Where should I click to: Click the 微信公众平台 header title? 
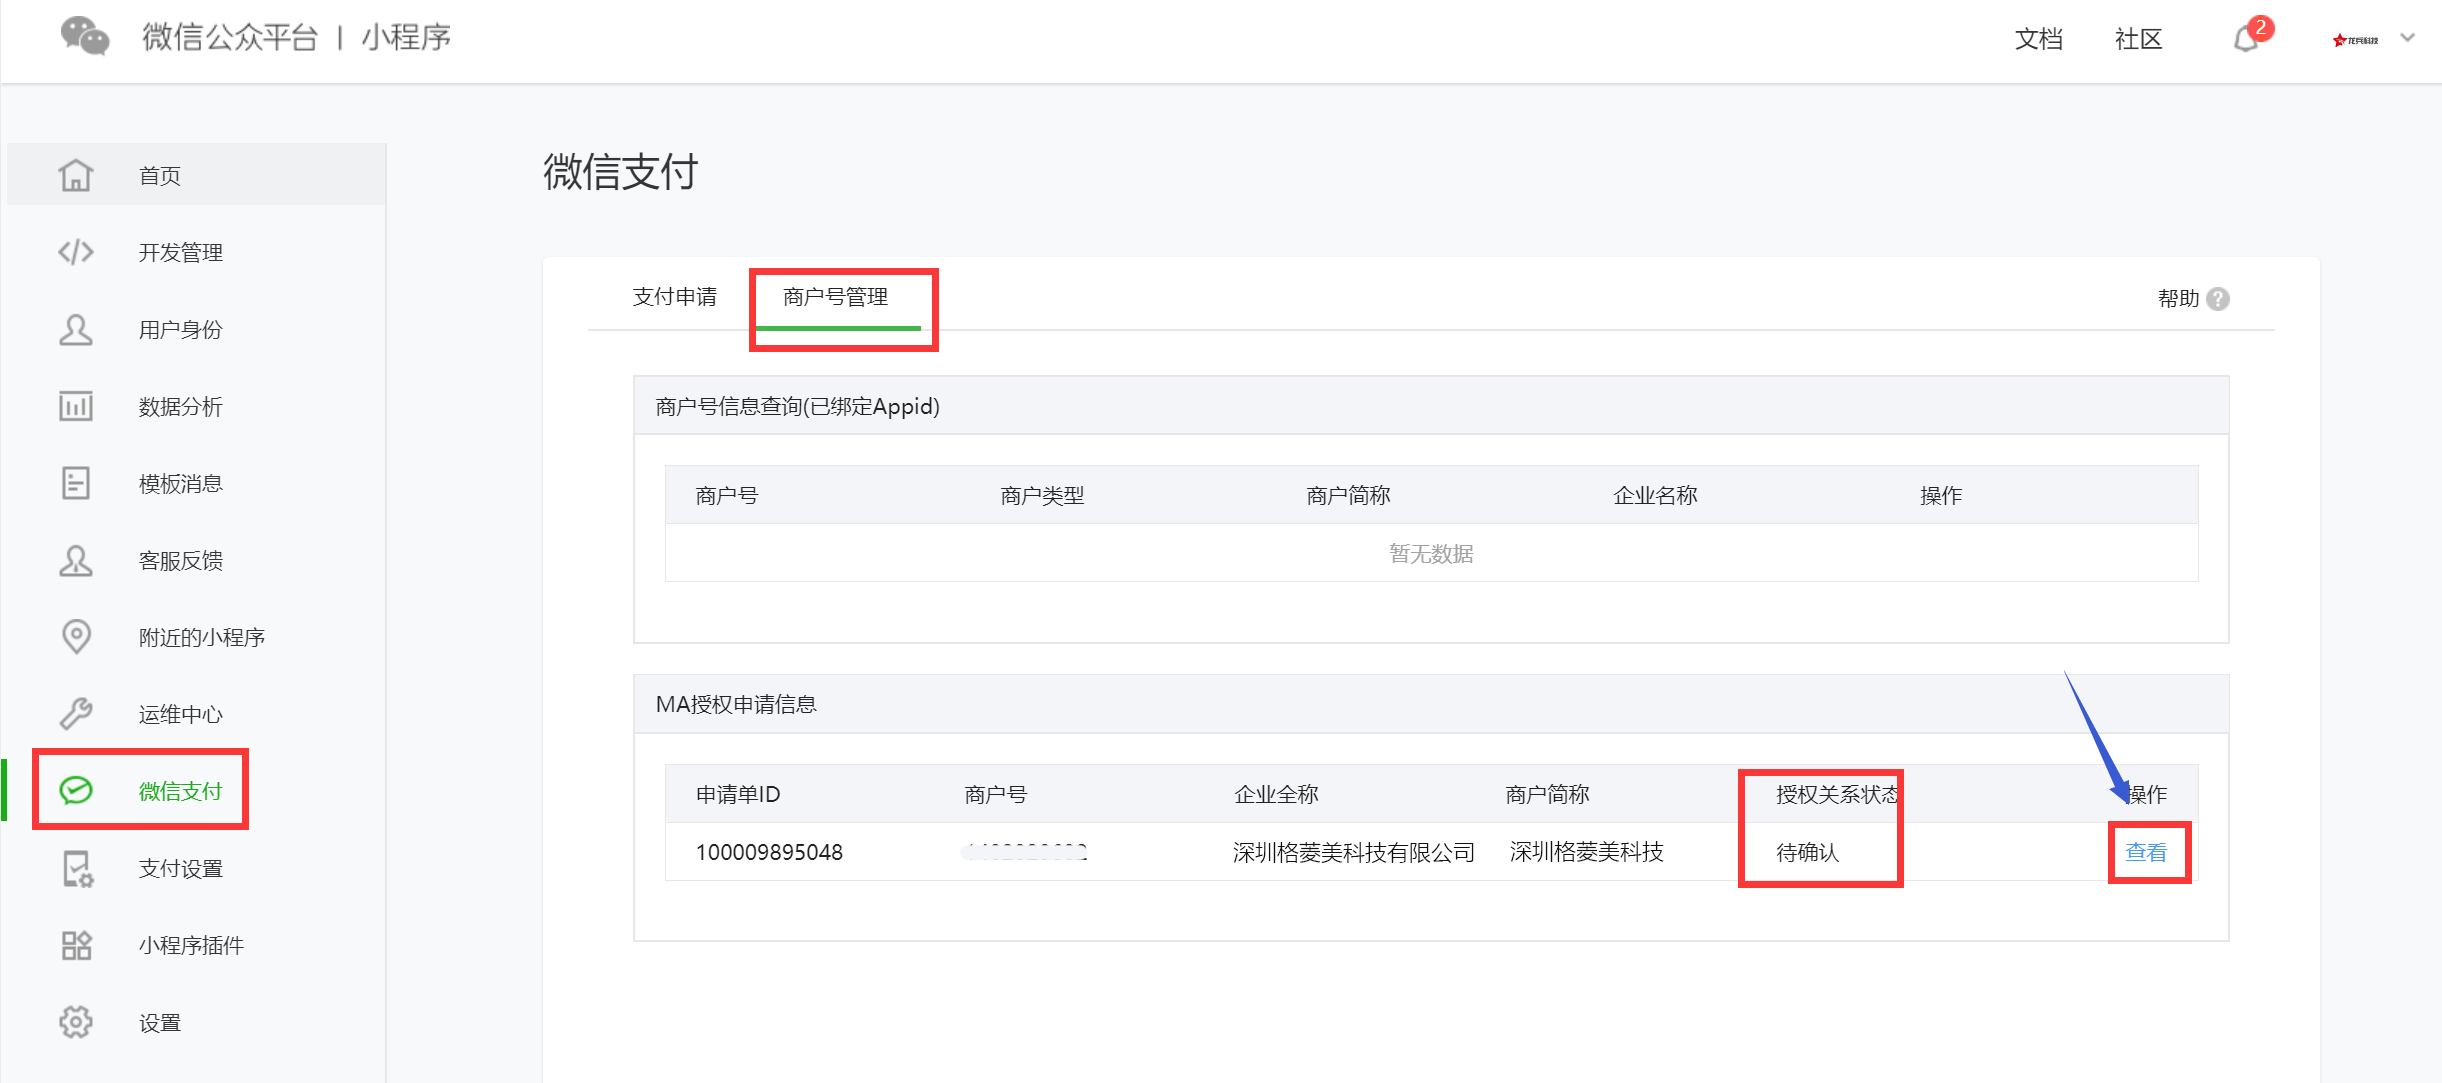pos(230,37)
